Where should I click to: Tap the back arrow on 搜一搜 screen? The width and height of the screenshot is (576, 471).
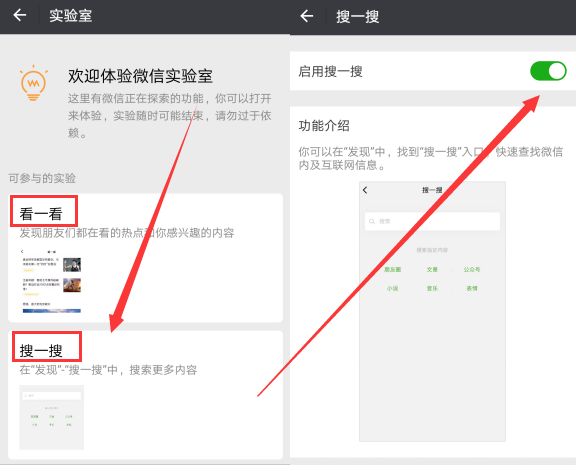click(x=307, y=16)
